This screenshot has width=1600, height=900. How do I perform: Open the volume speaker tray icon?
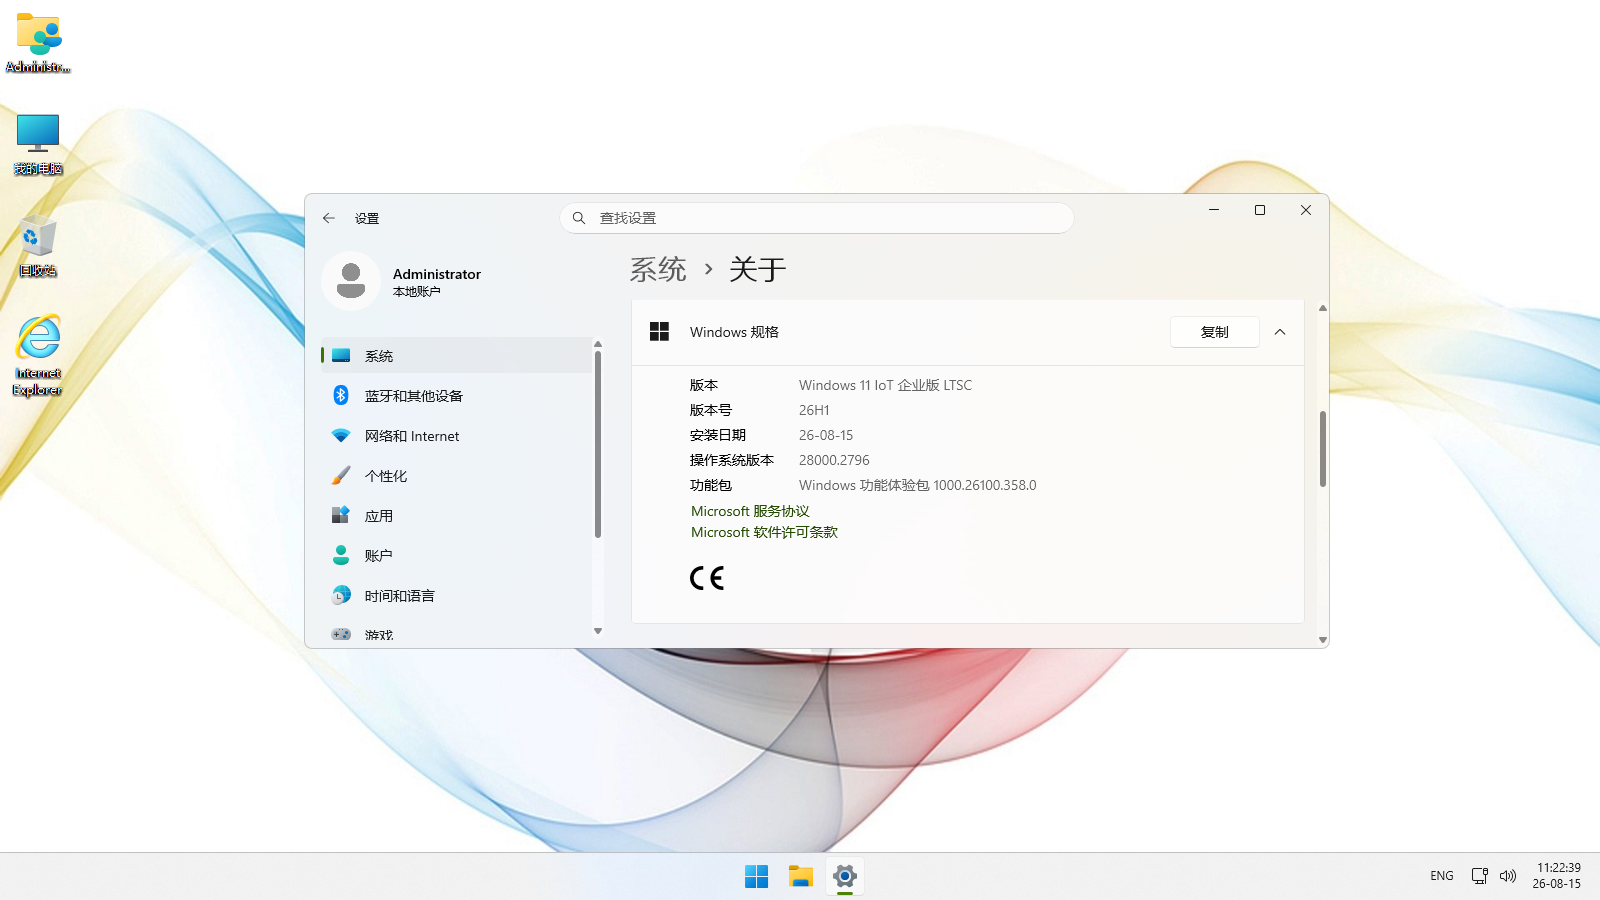point(1508,876)
